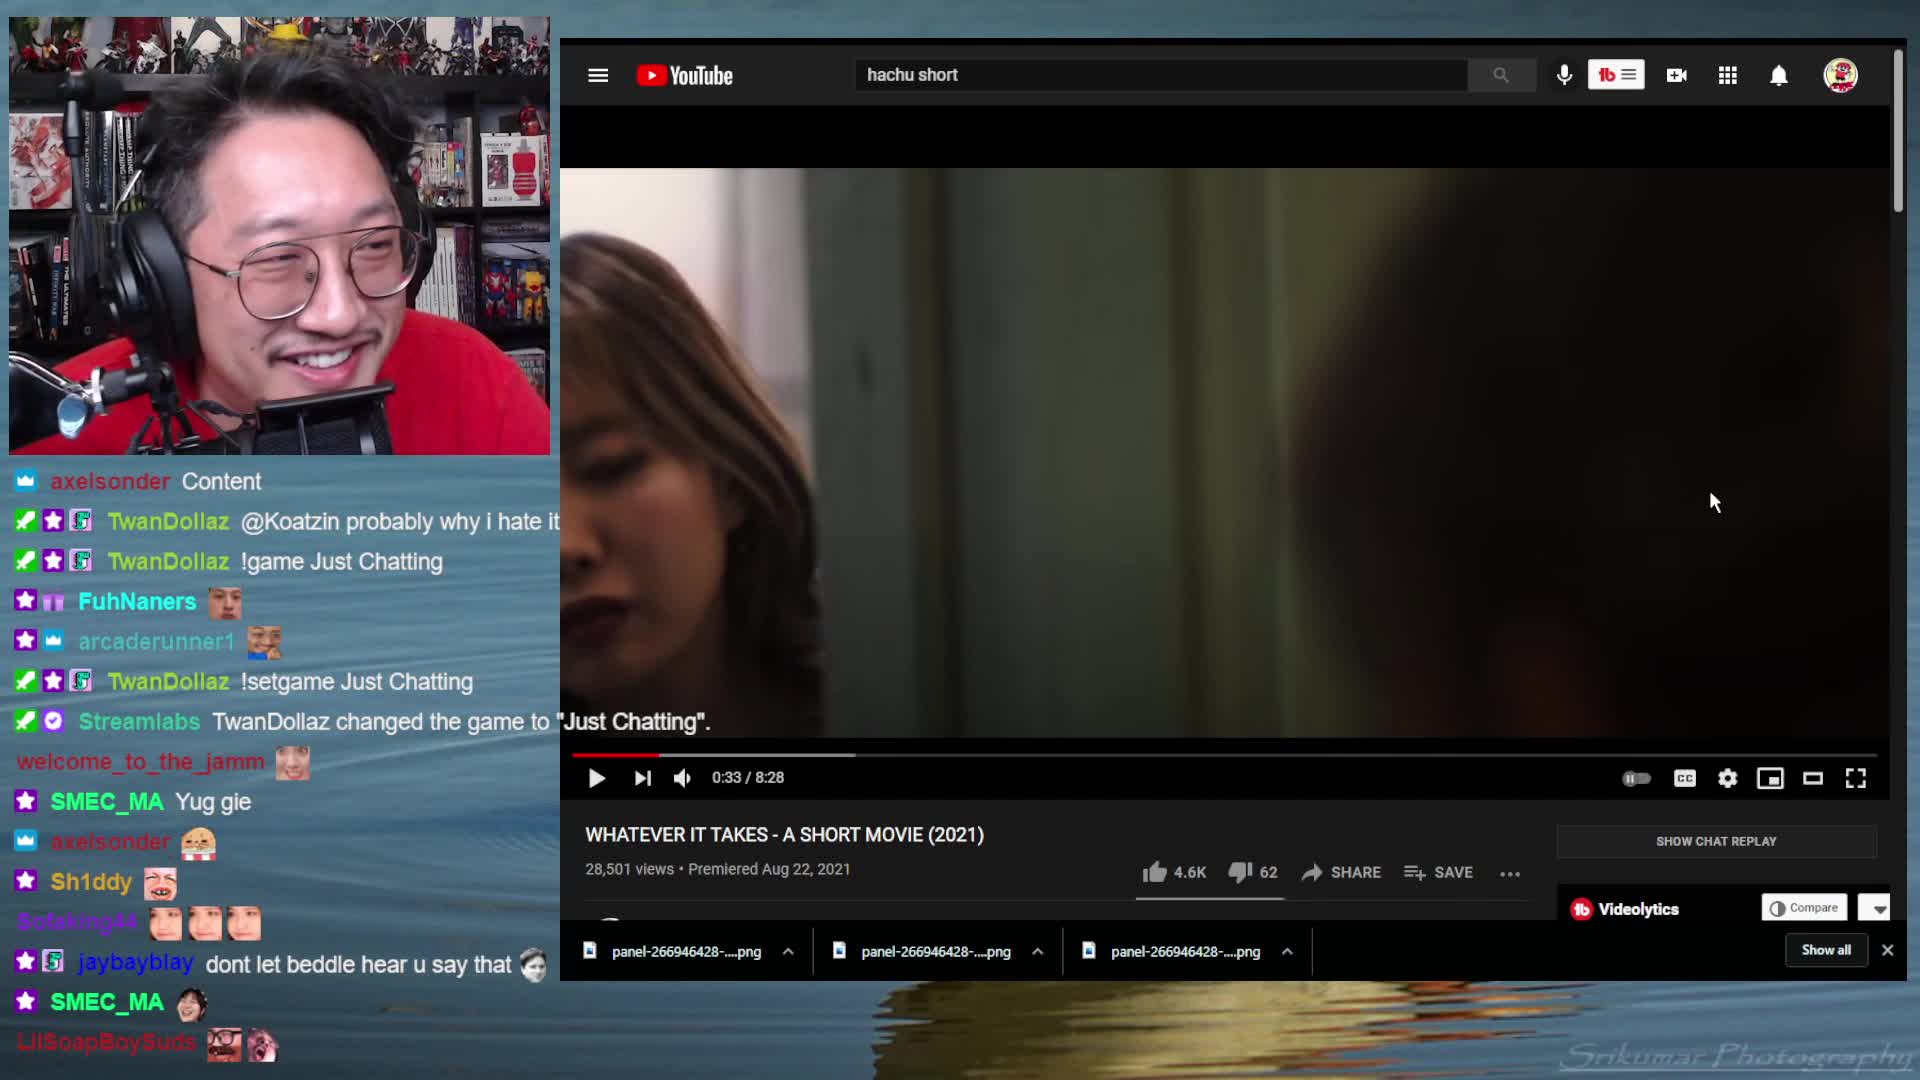Click SHARE under the video

(x=1341, y=872)
